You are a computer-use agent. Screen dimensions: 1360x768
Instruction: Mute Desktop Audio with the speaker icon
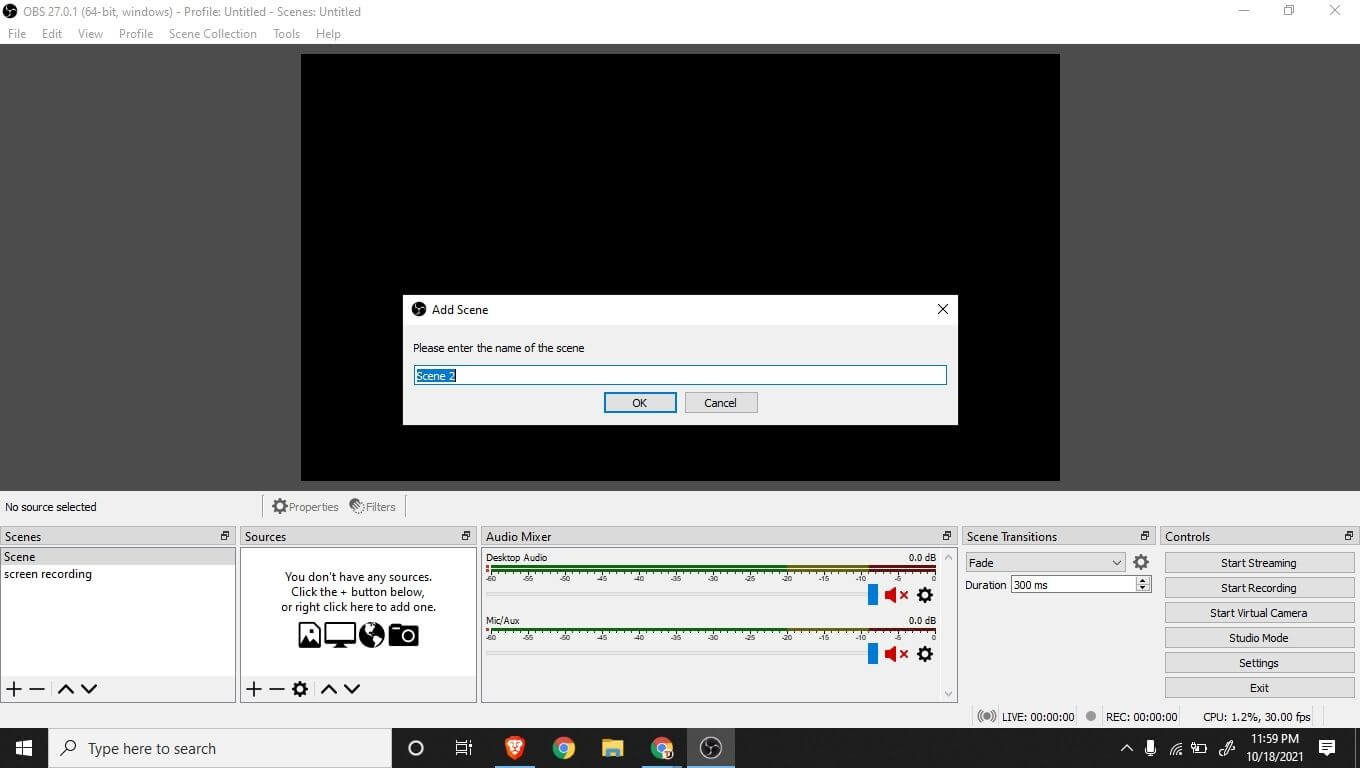point(896,595)
